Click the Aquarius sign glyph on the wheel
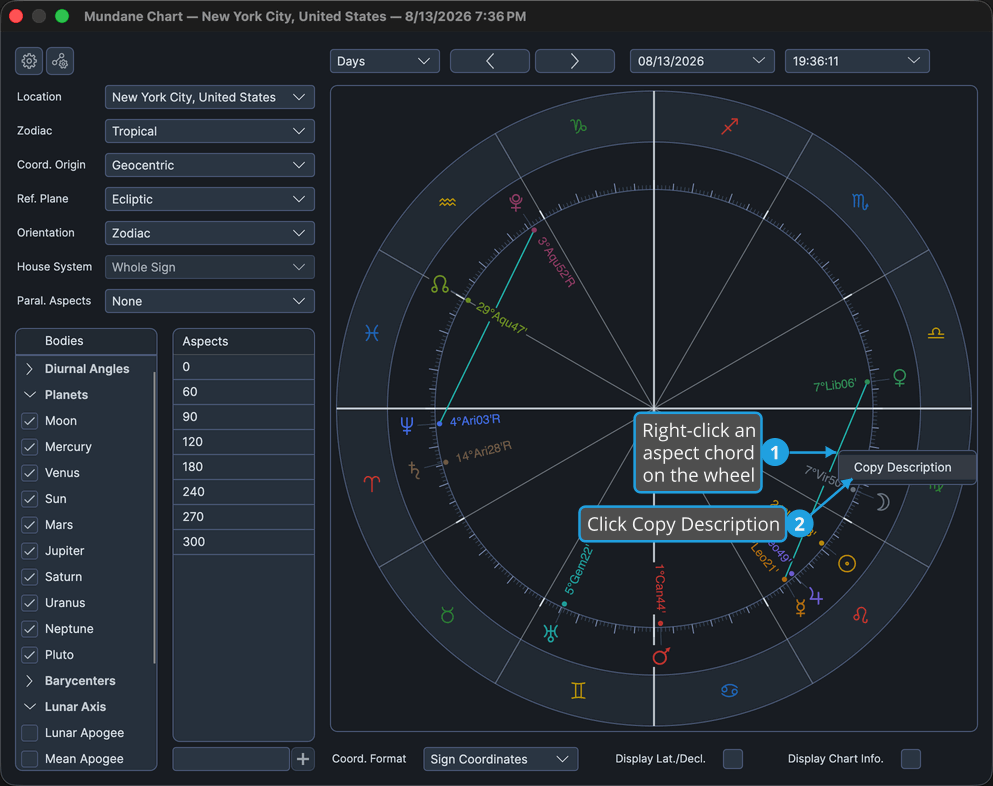Viewport: 993px width, 786px height. click(447, 202)
